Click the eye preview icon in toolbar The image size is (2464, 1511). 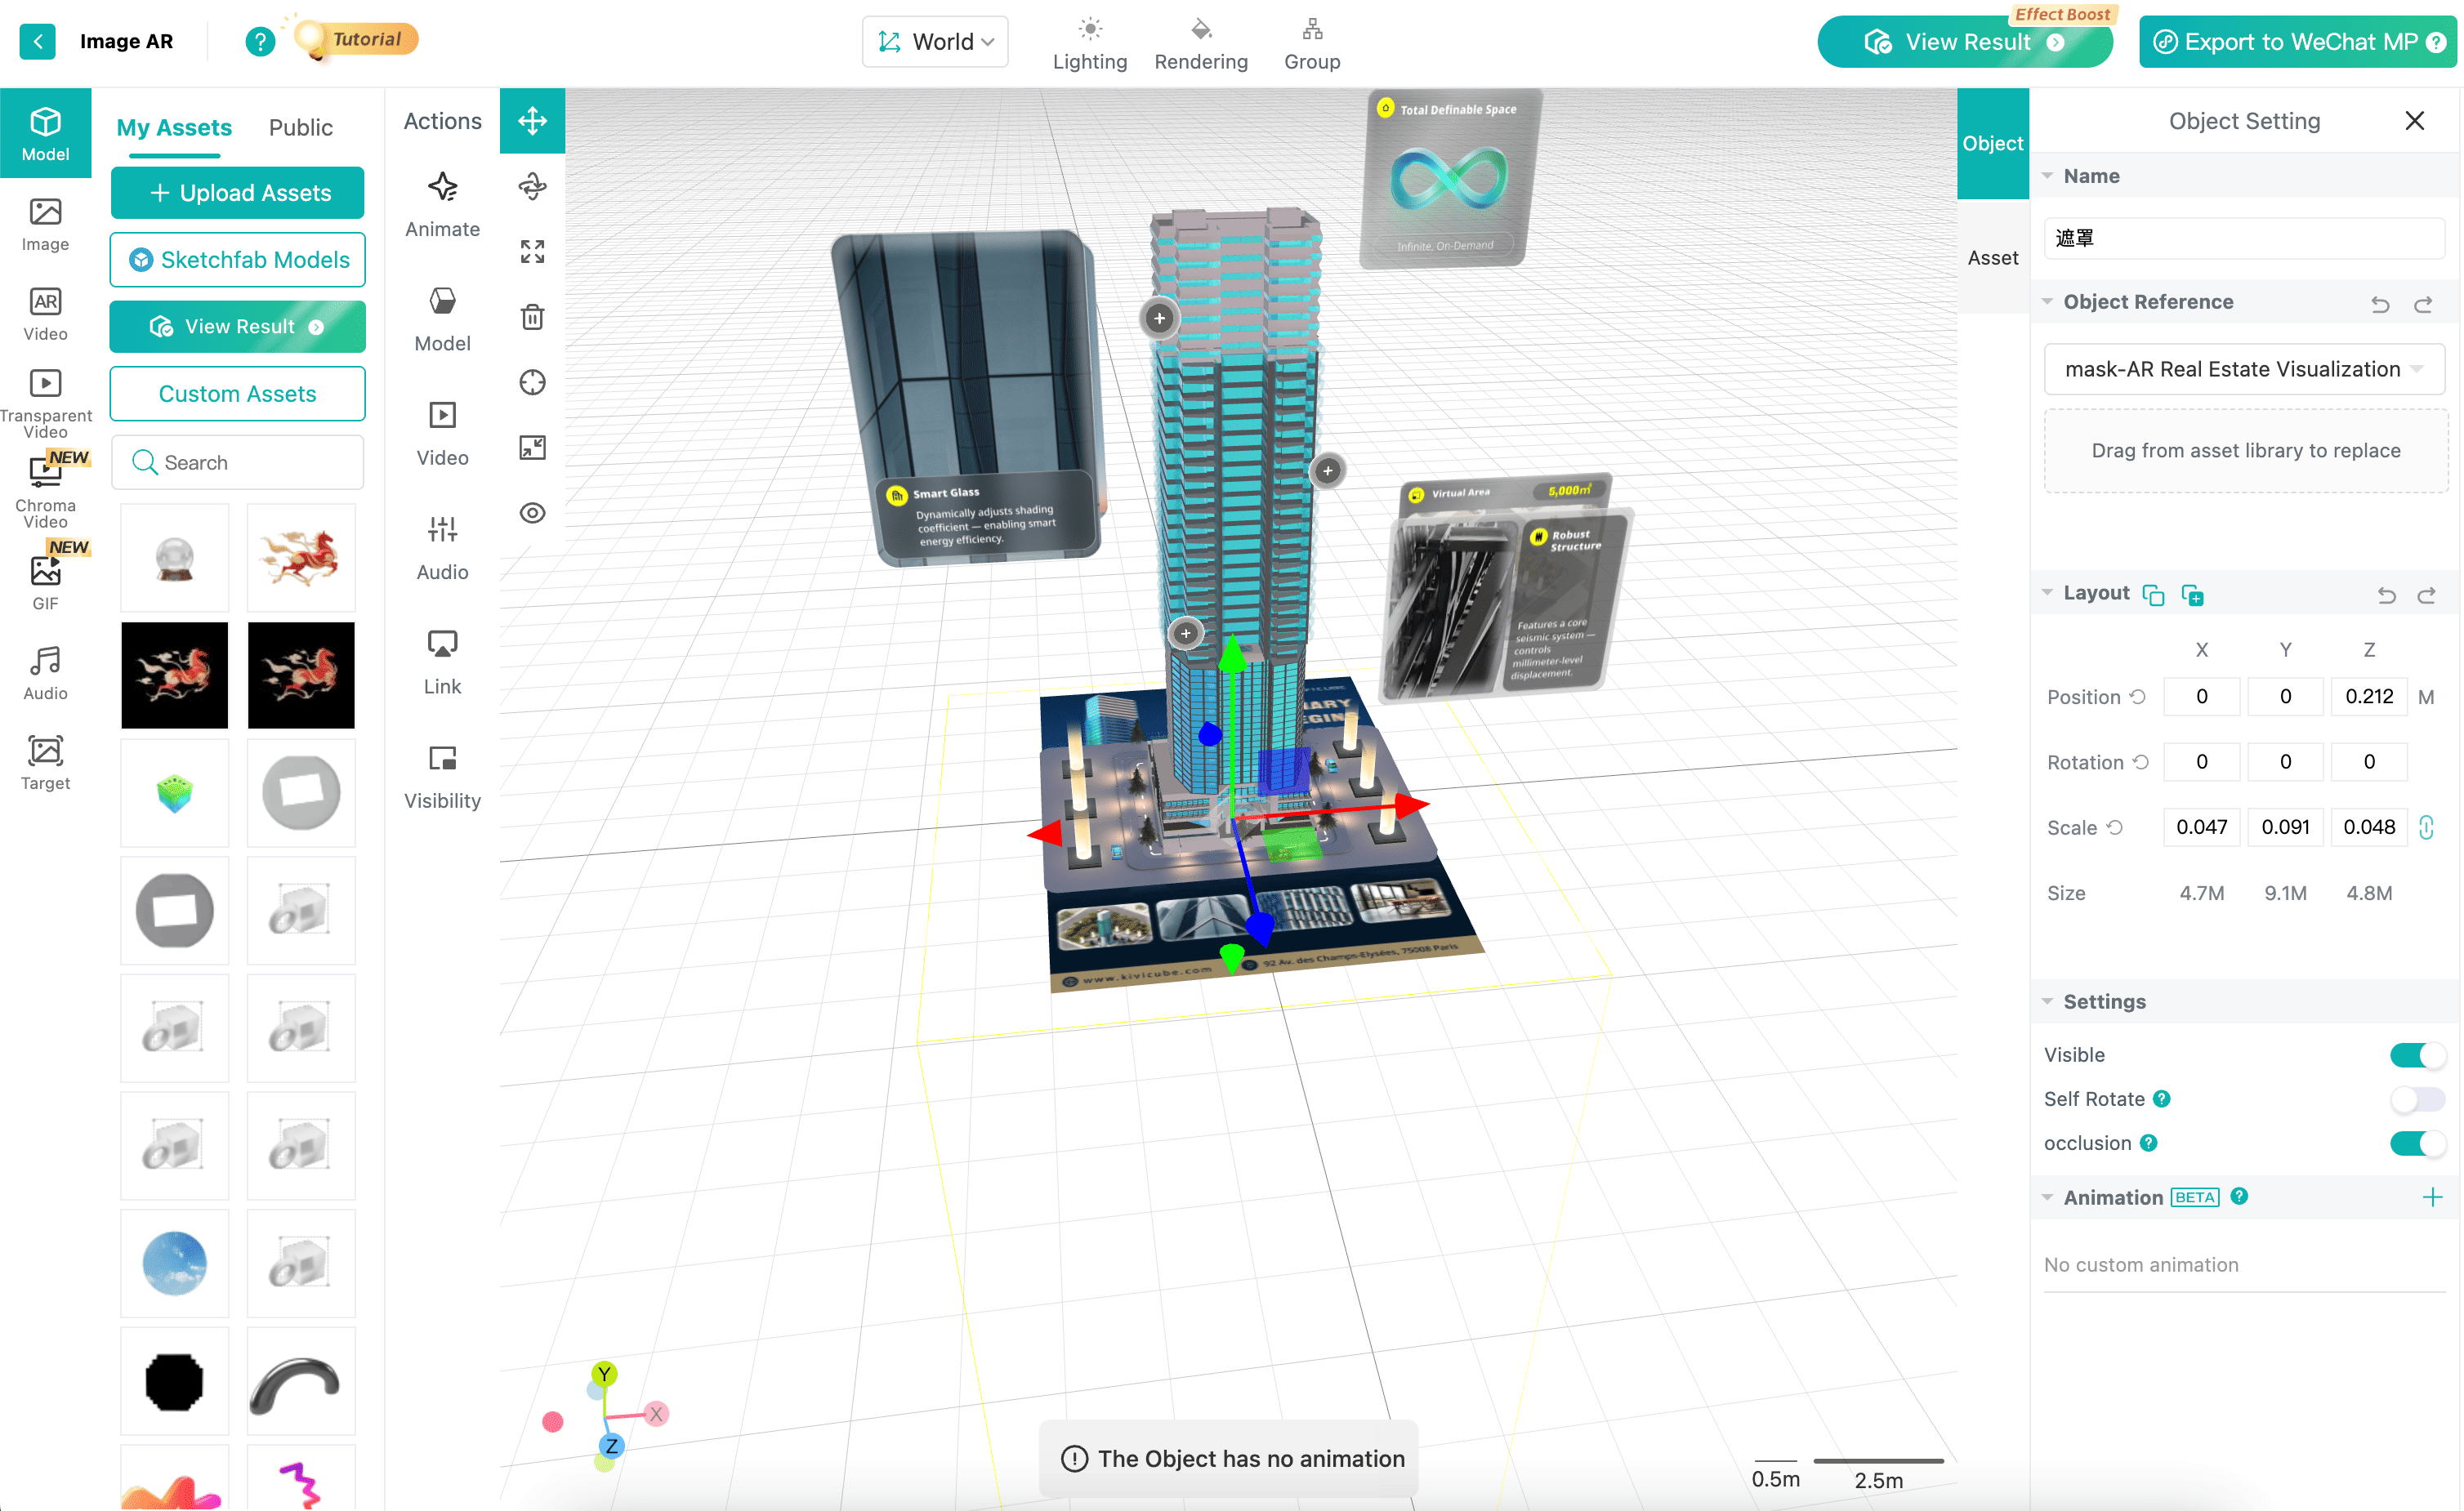[x=532, y=513]
